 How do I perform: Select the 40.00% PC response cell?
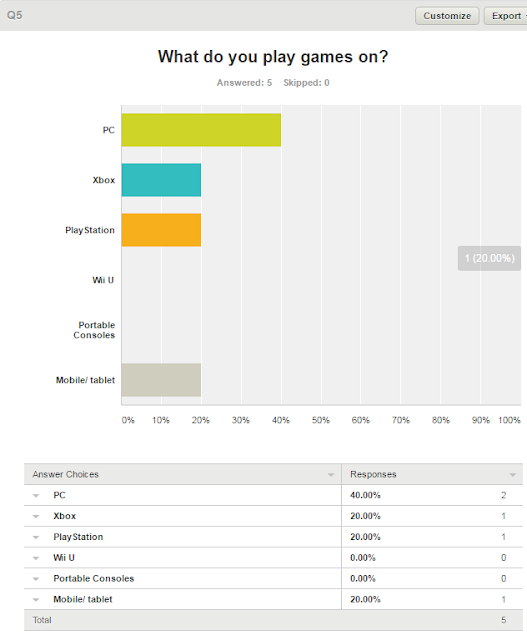[365, 495]
